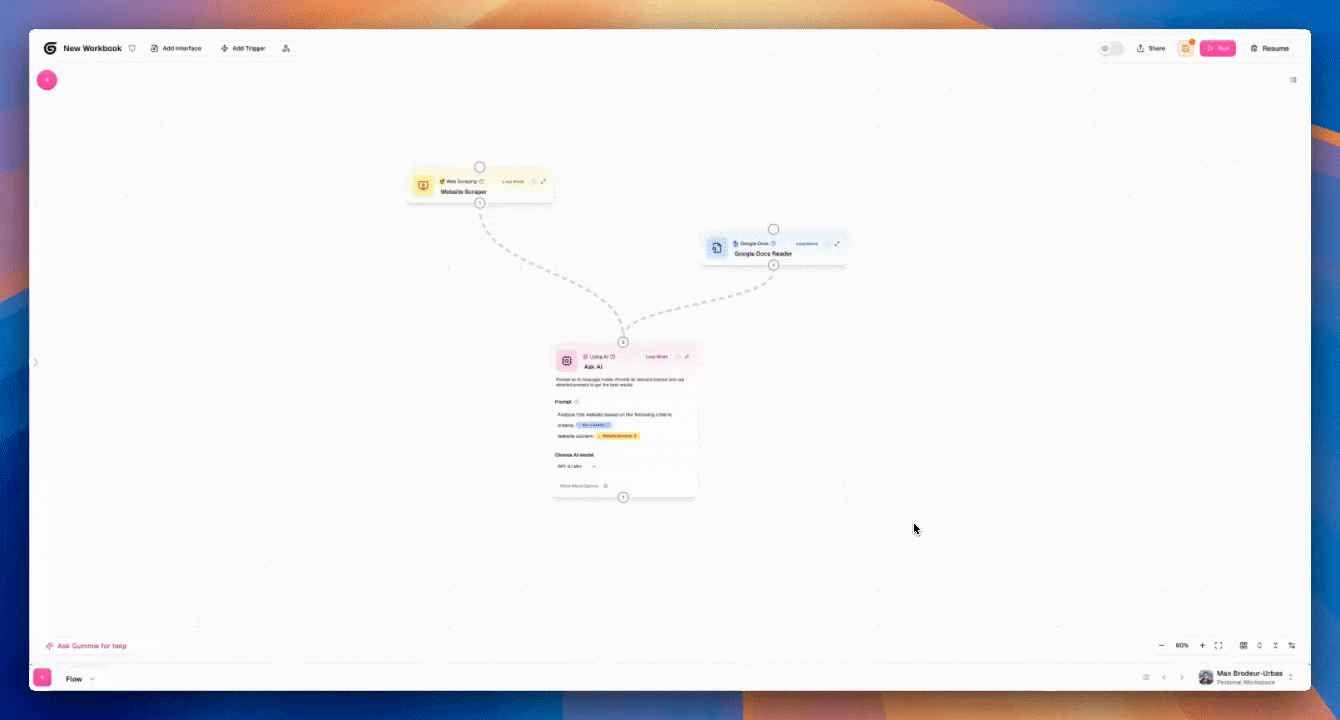The width and height of the screenshot is (1340, 720).
Task: Zoom out the canvas with minus icon
Action: click(x=1161, y=645)
